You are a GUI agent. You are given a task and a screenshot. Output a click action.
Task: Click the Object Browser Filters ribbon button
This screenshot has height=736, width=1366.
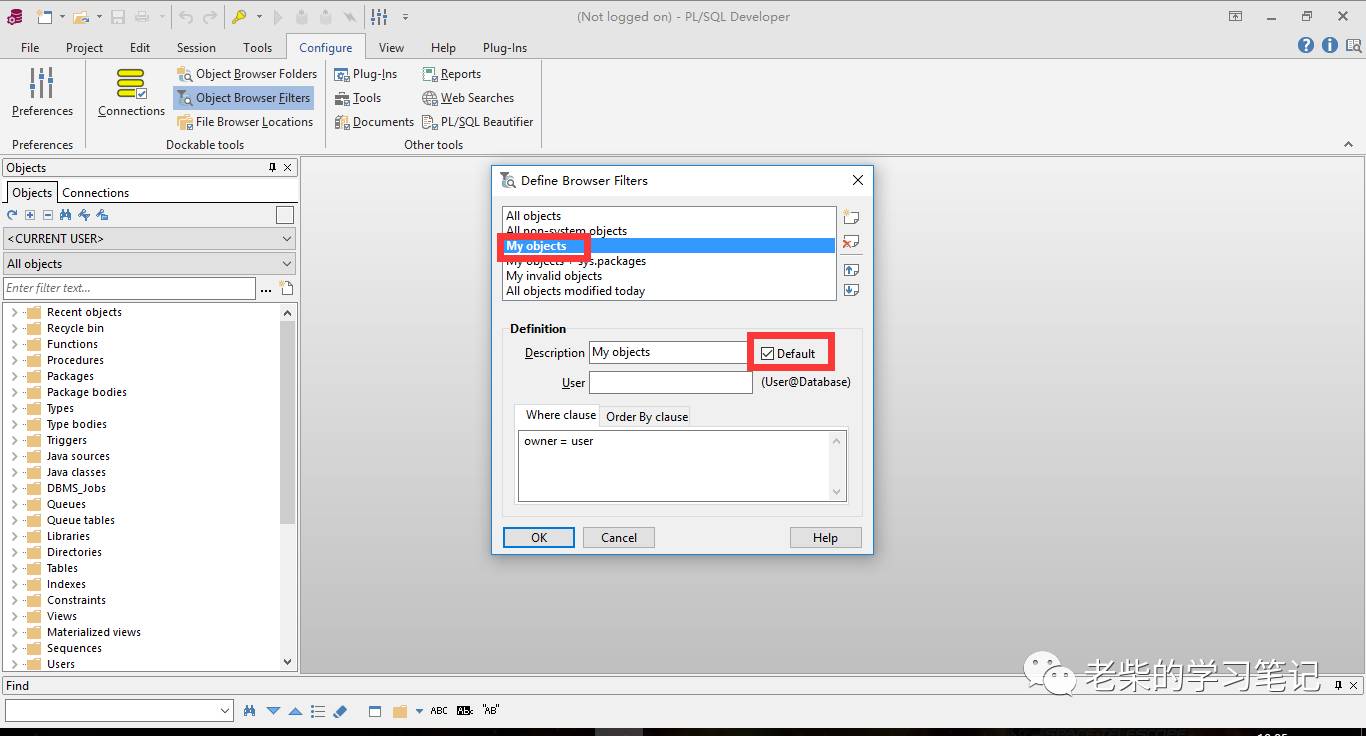point(243,98)
